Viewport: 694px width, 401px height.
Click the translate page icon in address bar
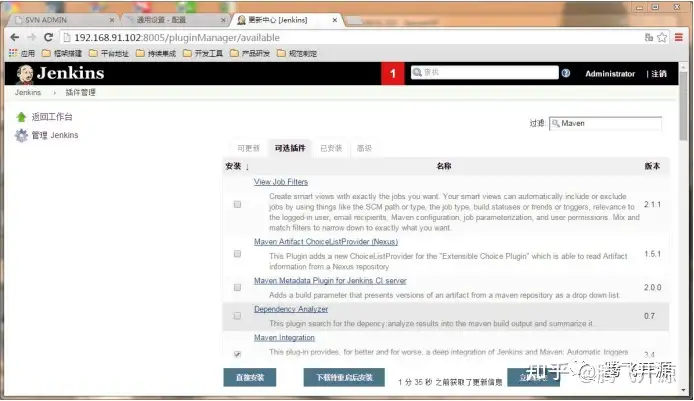coord(649,38)
